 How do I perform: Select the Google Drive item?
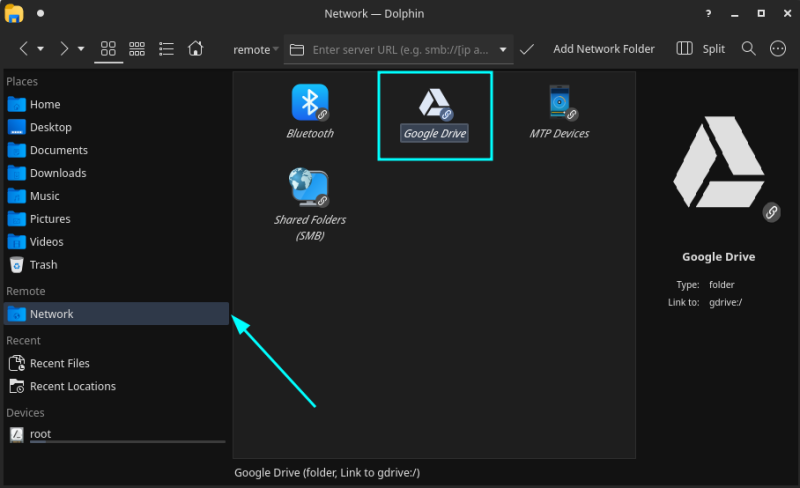click(x=435, y=115)
